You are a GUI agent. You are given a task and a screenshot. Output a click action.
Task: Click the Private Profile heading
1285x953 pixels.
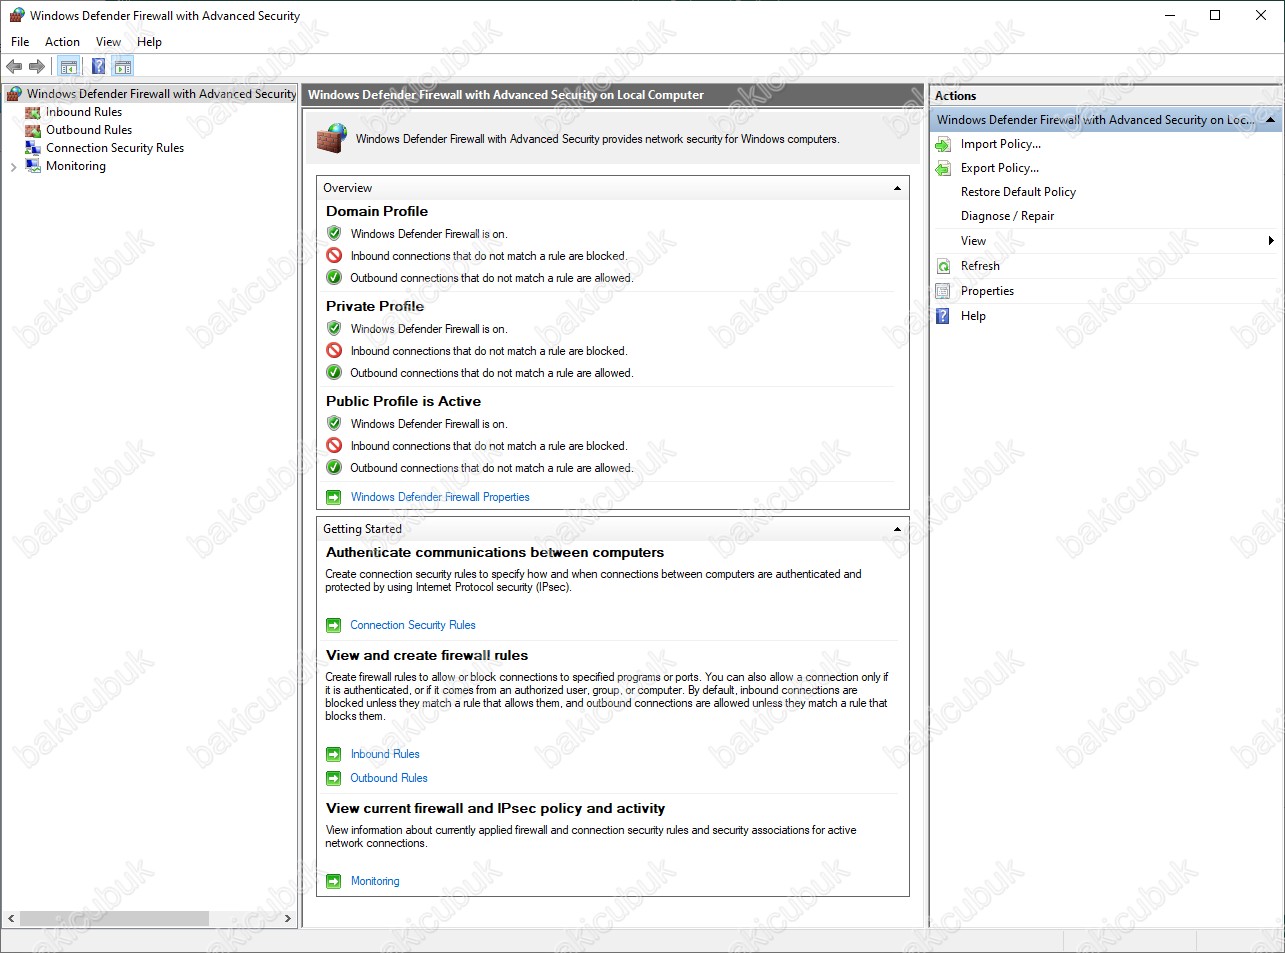[375, 306]
